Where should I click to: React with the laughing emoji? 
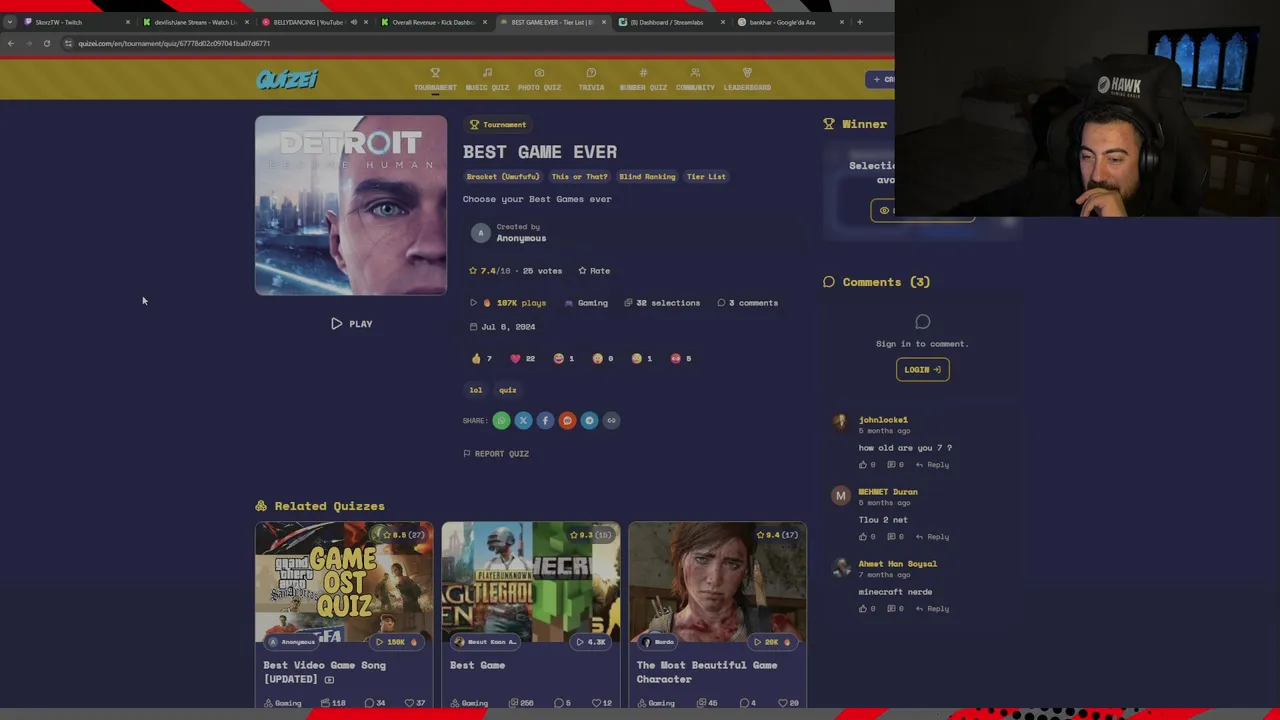coord(564,358)
